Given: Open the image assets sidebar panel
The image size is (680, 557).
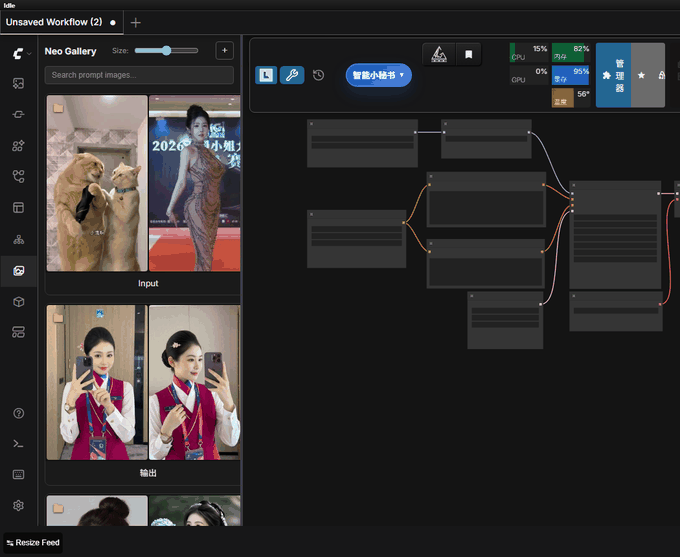Looking at the screenshot, I should point(18,83).
